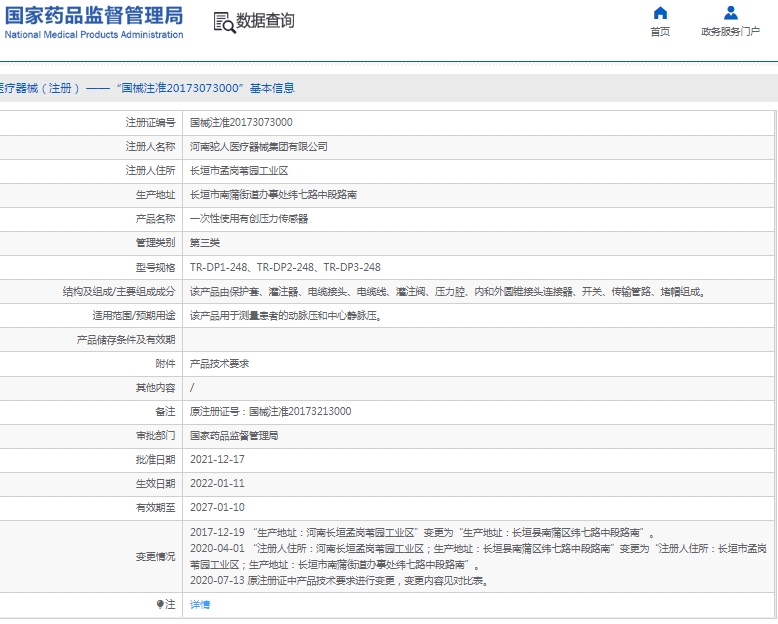Click the 2020-04-01 change record line

(478, 557)
